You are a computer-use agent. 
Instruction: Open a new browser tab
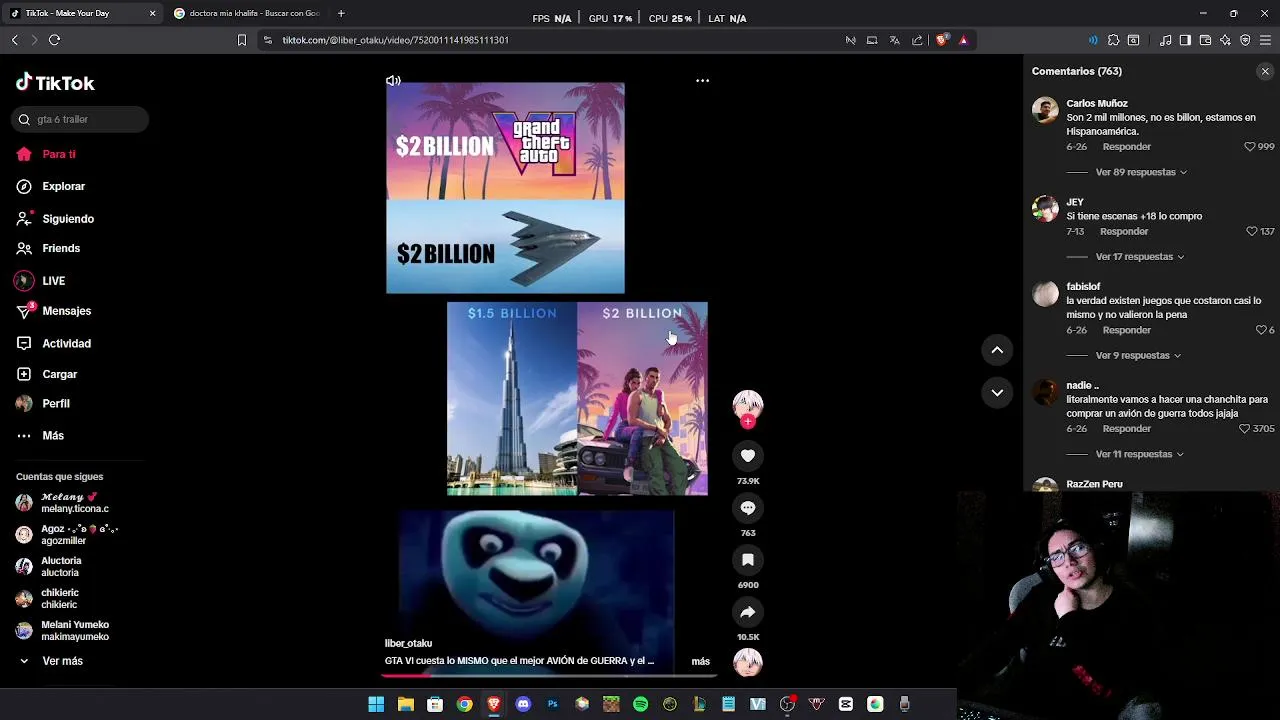click(341, 14)
